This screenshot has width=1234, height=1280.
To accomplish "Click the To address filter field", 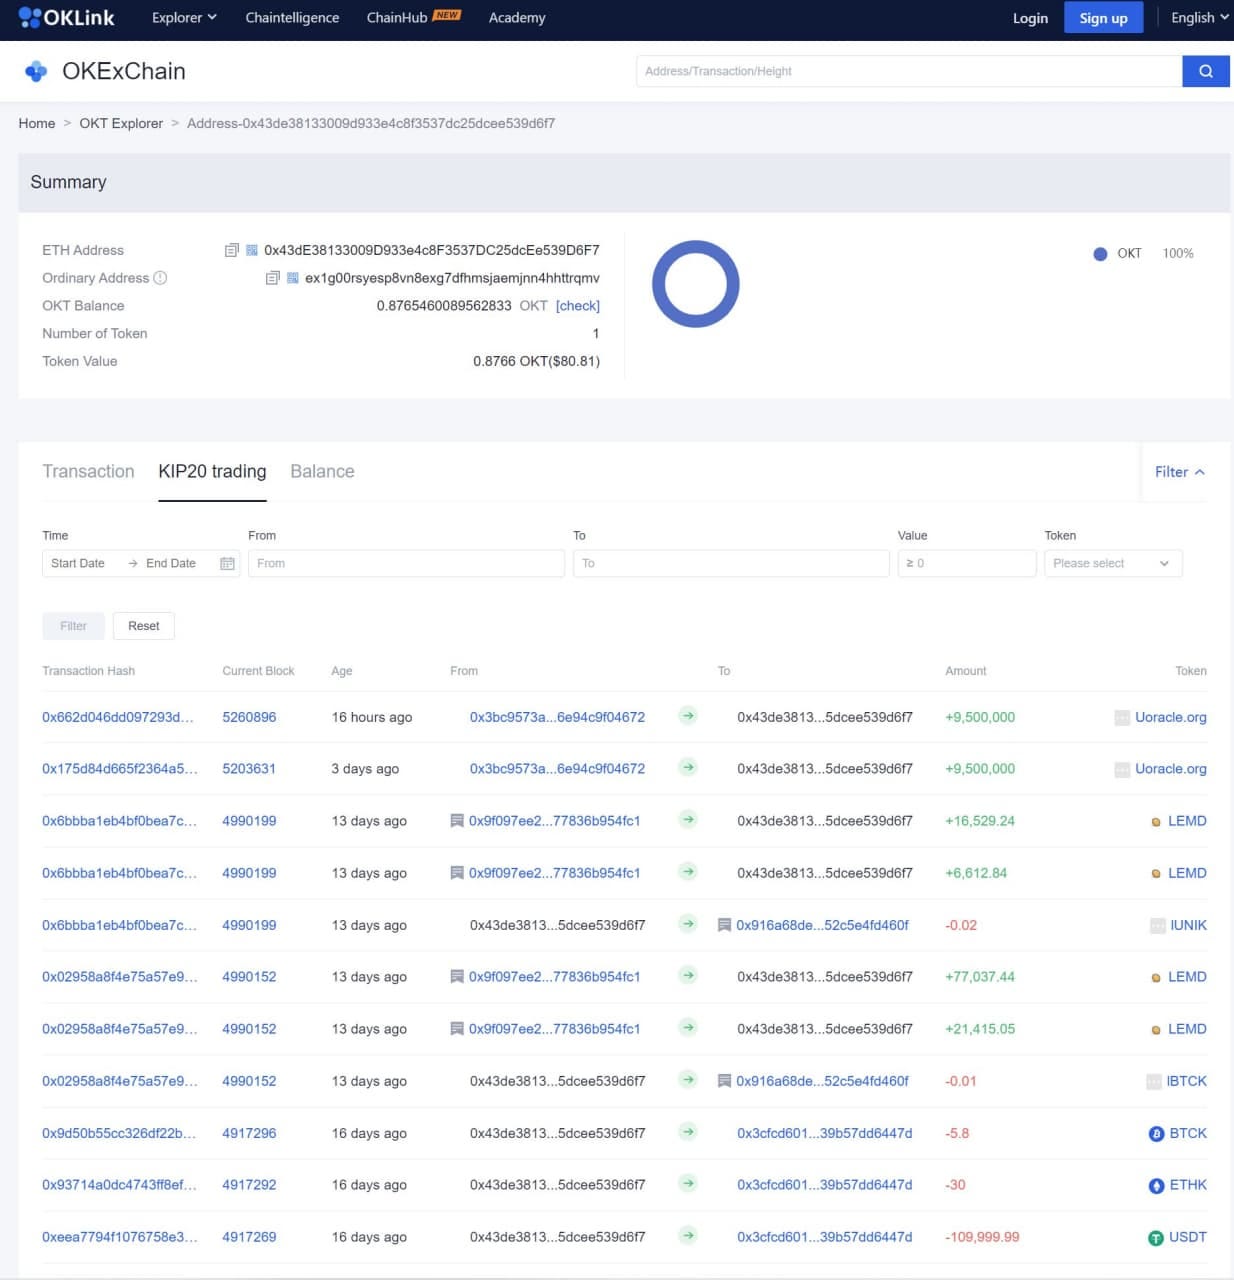I will 731,564.
